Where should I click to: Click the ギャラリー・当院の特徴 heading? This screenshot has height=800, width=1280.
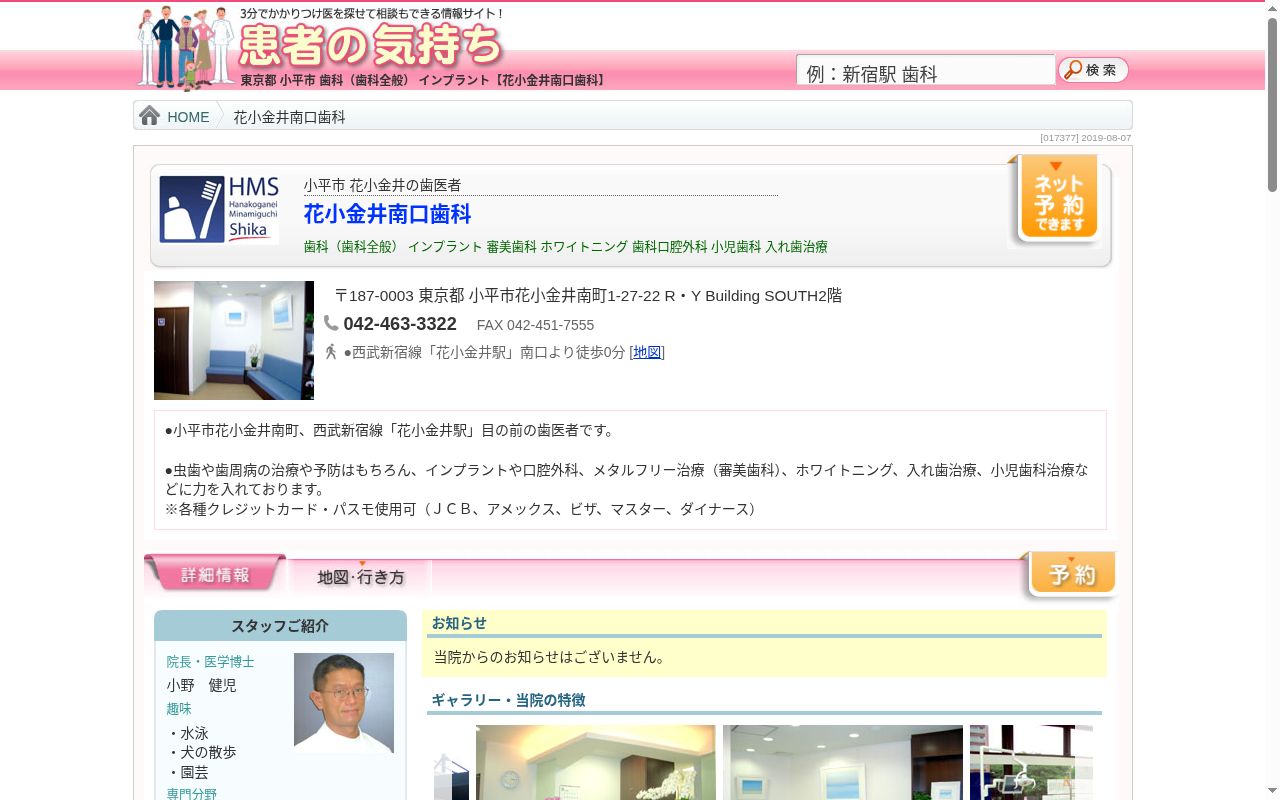508,700
